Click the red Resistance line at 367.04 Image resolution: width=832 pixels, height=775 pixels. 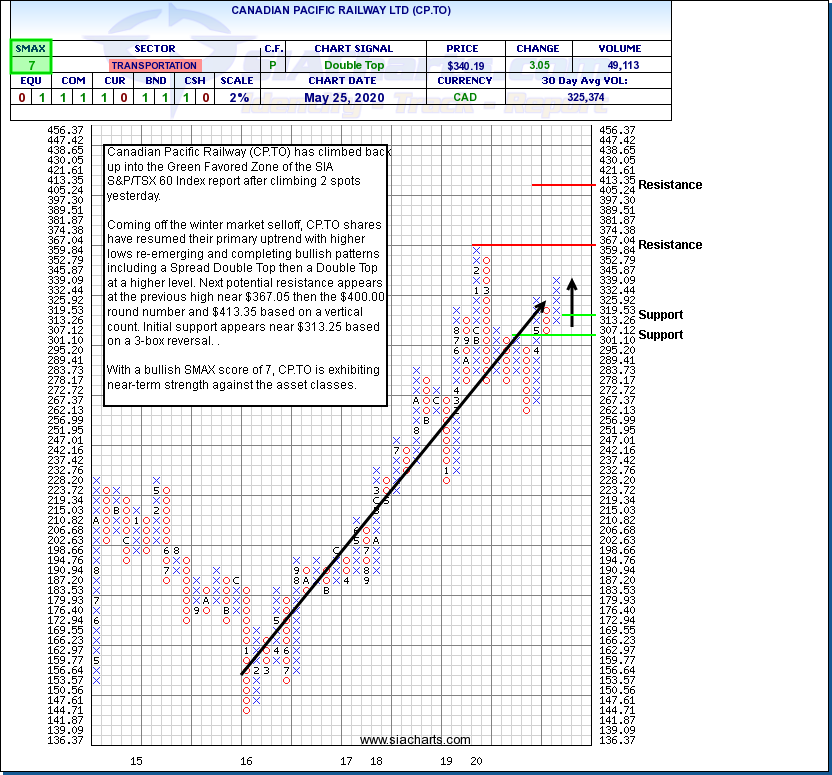pos(550,245)
